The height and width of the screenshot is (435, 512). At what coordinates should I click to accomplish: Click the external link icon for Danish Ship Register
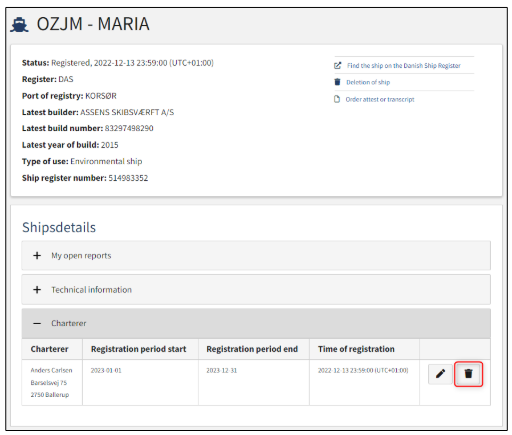click(x=338, y=65)
